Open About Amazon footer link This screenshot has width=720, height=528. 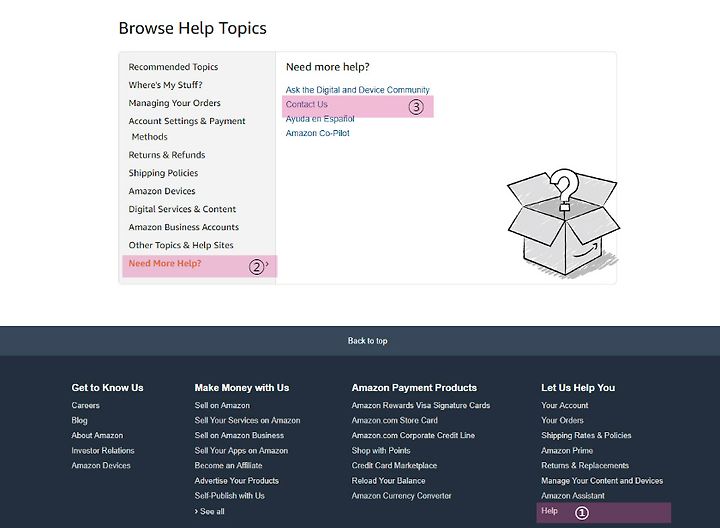tap(97, 435)
